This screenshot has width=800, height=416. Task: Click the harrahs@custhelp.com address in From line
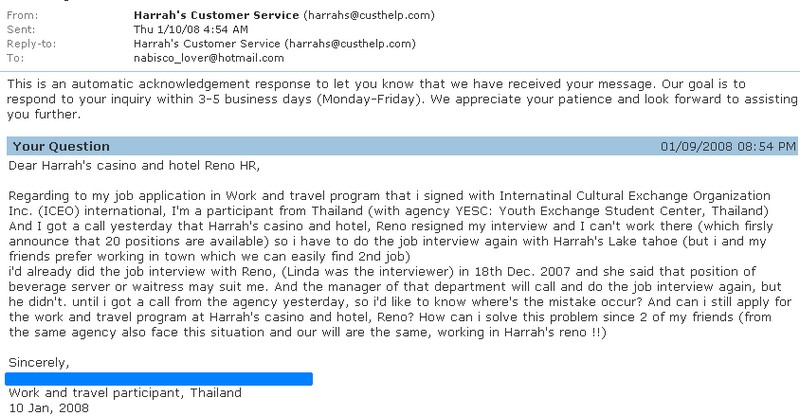coord(369,15)
